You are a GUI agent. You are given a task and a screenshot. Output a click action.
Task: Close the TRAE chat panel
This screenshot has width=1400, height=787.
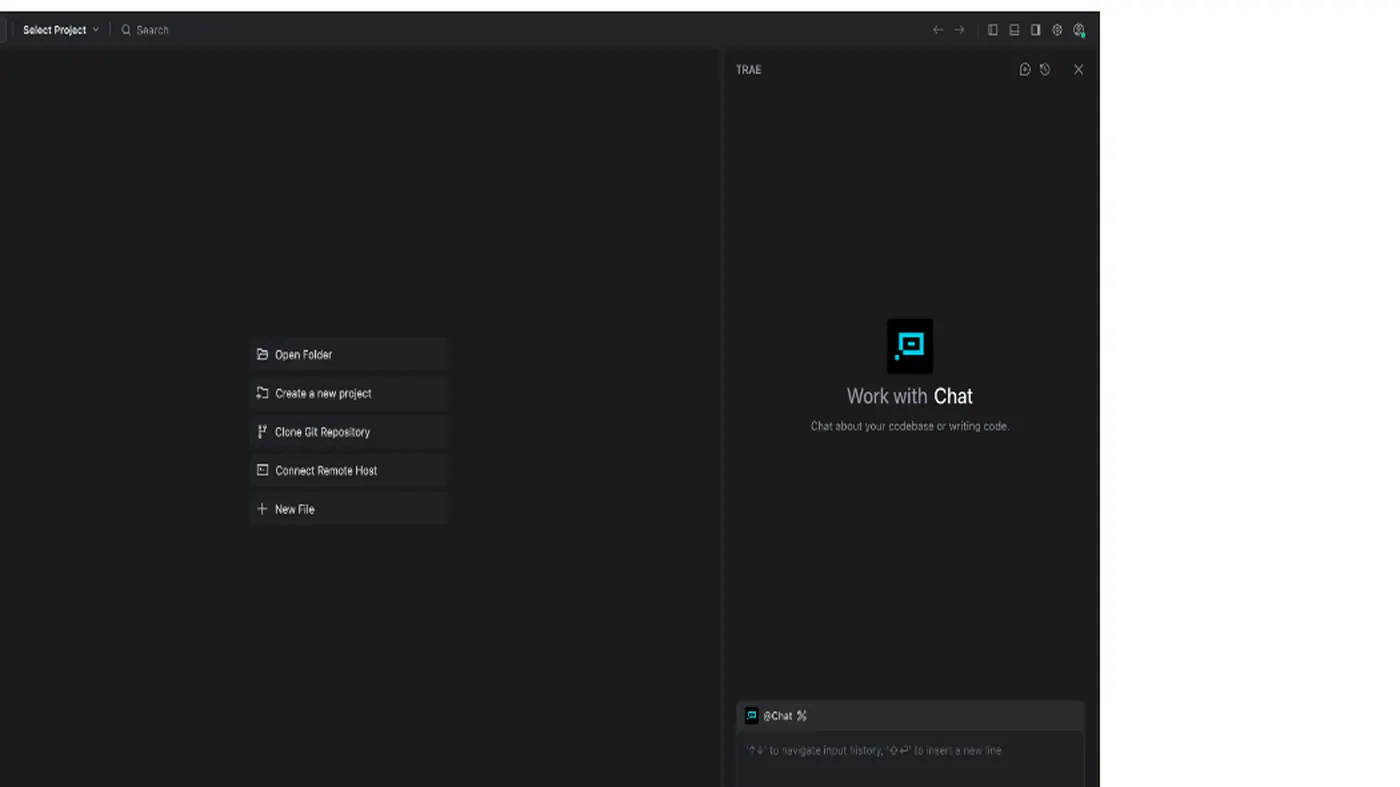click(1078, 69)
